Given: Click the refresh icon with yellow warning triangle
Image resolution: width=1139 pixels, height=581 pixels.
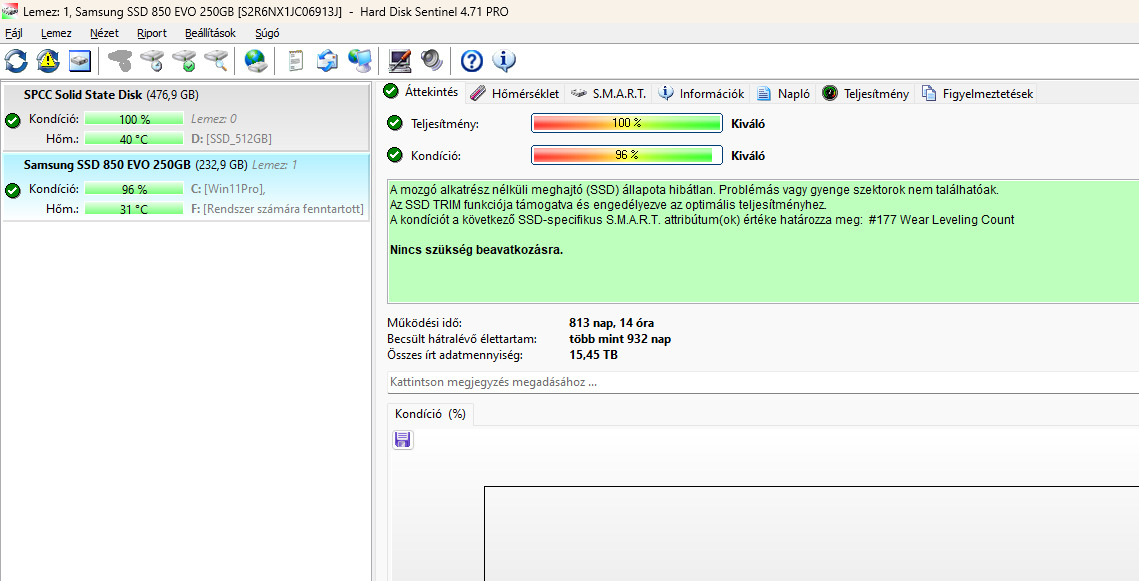Looking at the screenshot, I should click(x=48, y=61).
